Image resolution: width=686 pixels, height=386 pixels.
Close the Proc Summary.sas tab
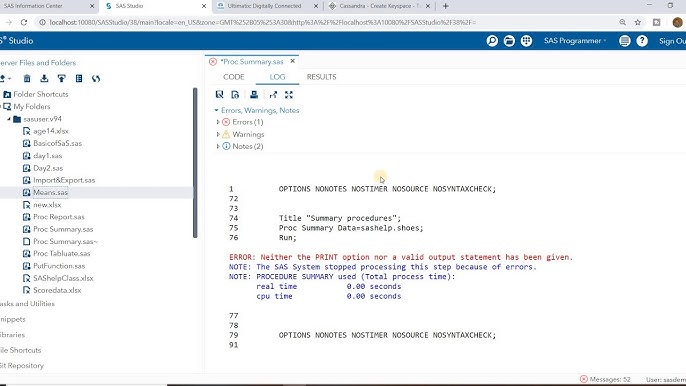click(x=293, y=61)
